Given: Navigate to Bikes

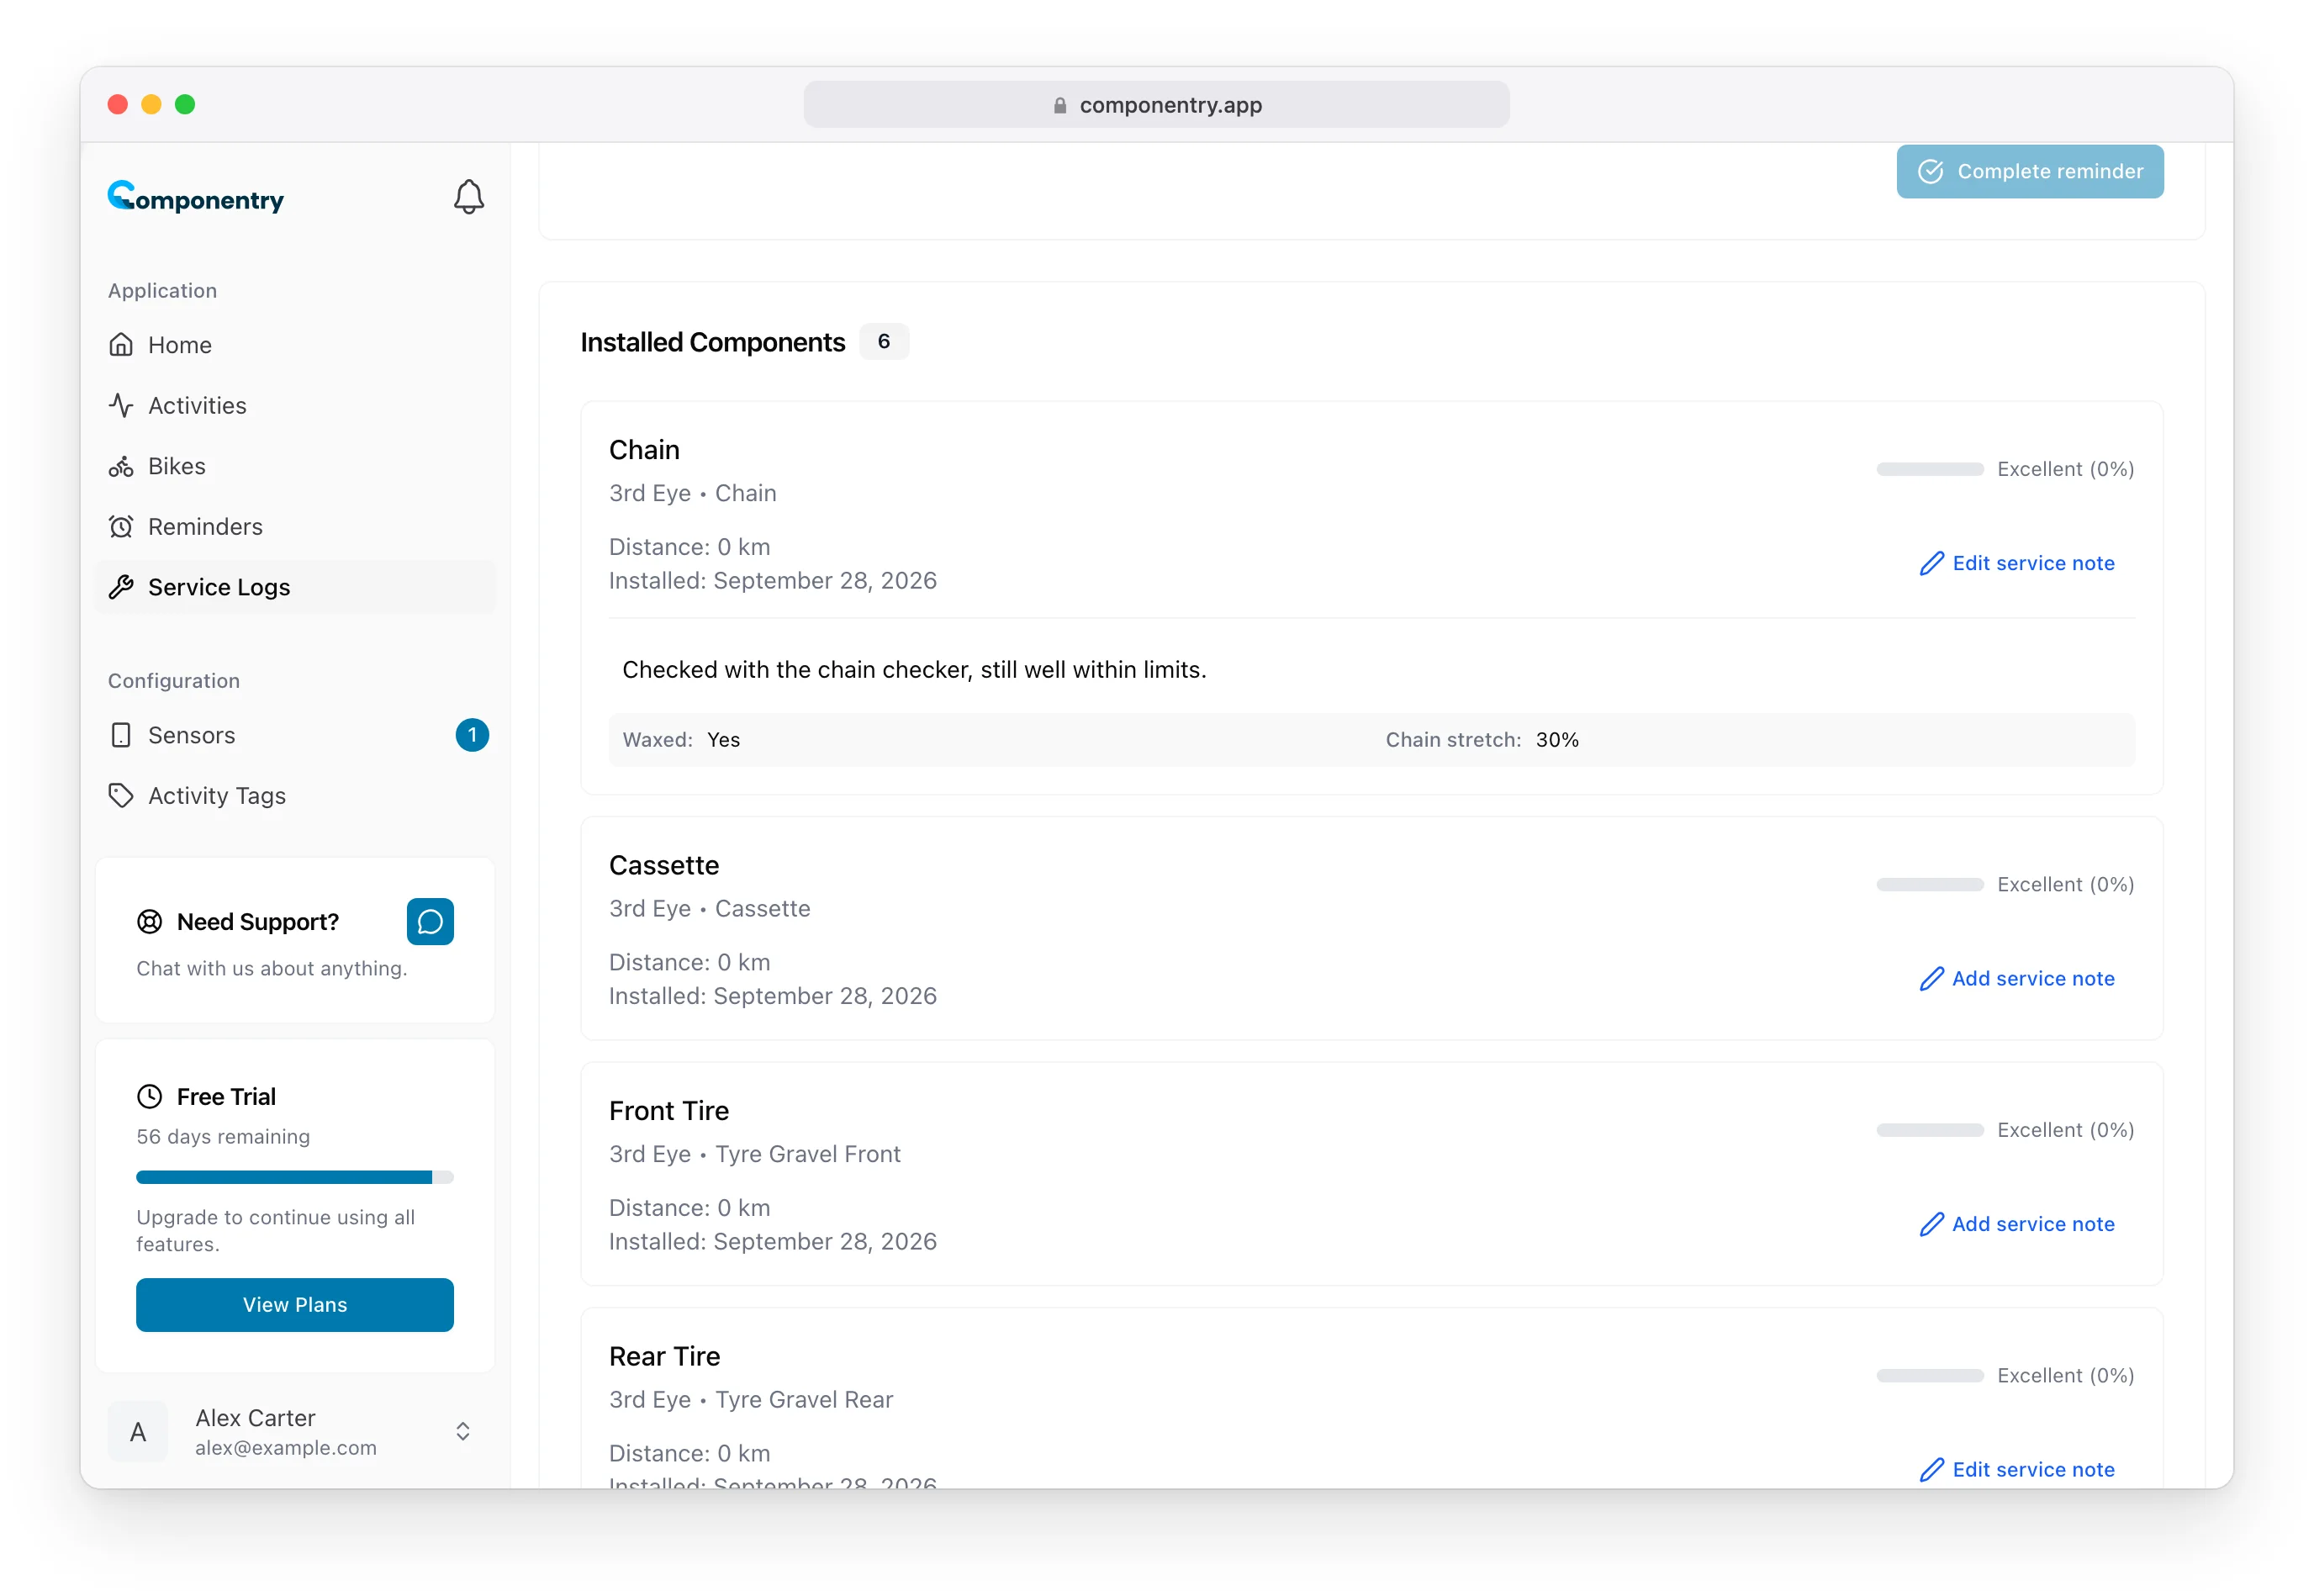Looking at the screenshot, I should pos(295,466).
